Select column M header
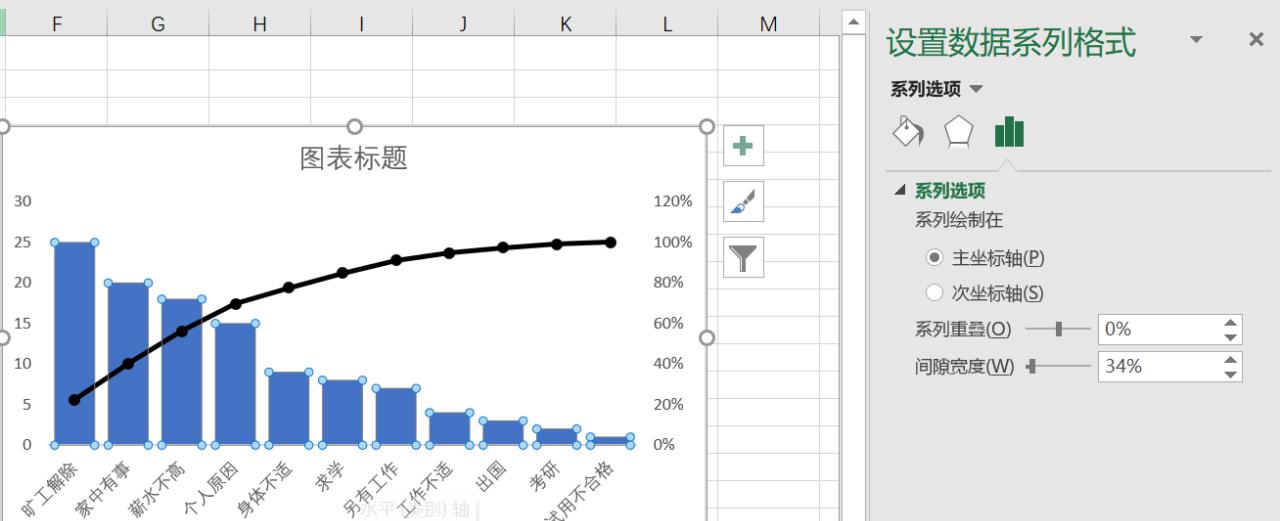The height and width of the screenshot is (521, 1280). (x=768, y=24)
